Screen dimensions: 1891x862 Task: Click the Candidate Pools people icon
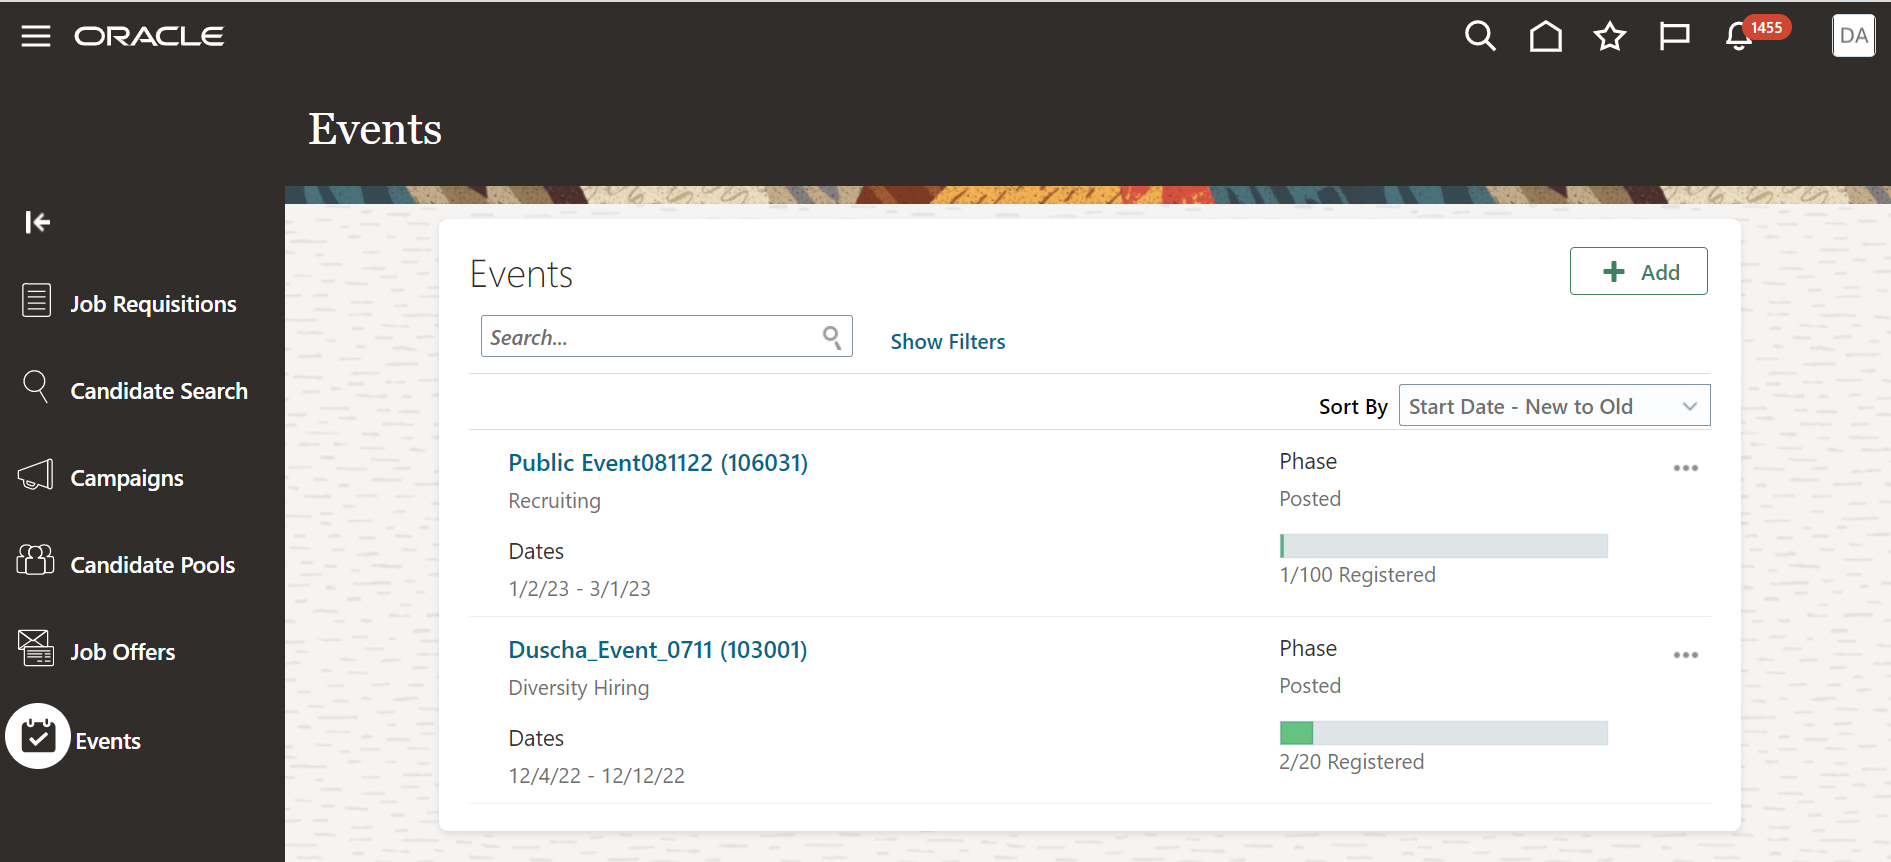[36, 560]
